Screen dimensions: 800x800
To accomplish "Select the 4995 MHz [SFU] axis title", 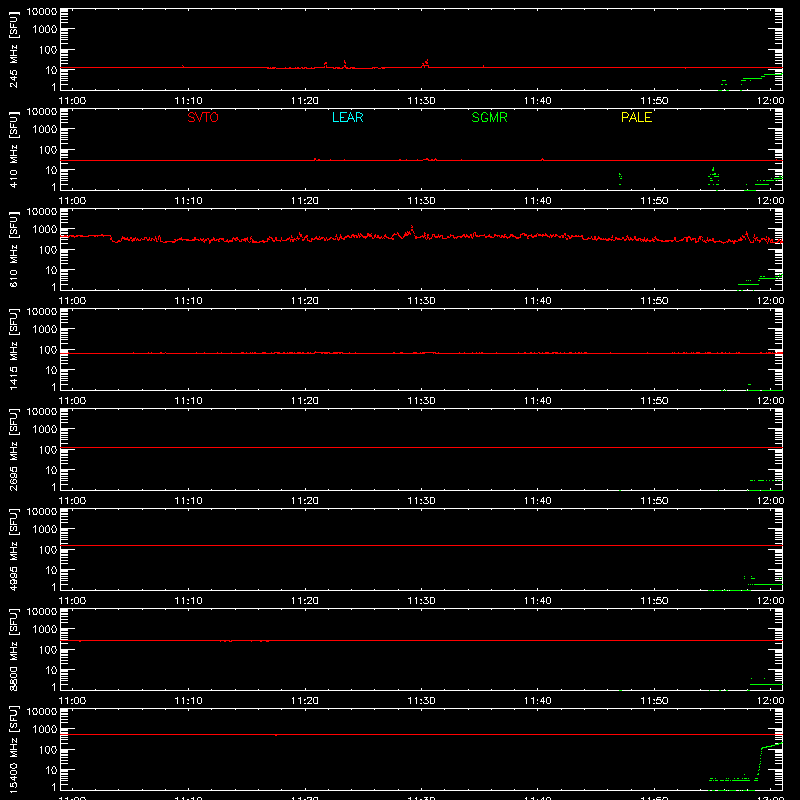I will click(14, 549).
